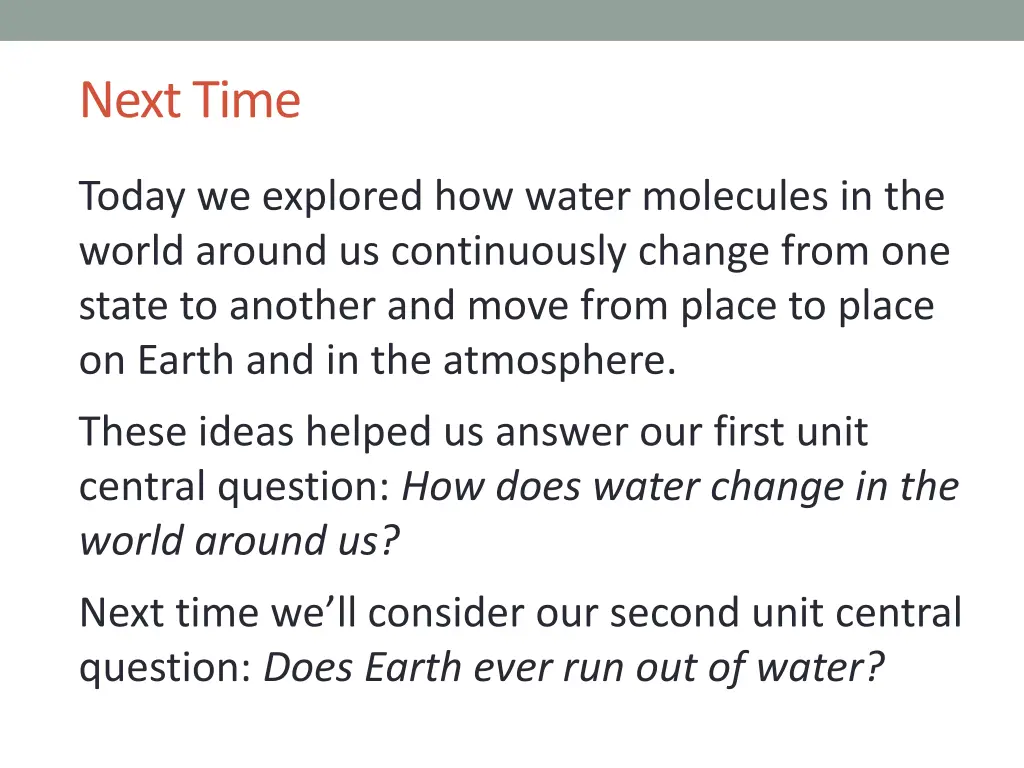Click the text 'state to another'
The height and width of the screenshot is (768, 1024).
click(228, 306)
